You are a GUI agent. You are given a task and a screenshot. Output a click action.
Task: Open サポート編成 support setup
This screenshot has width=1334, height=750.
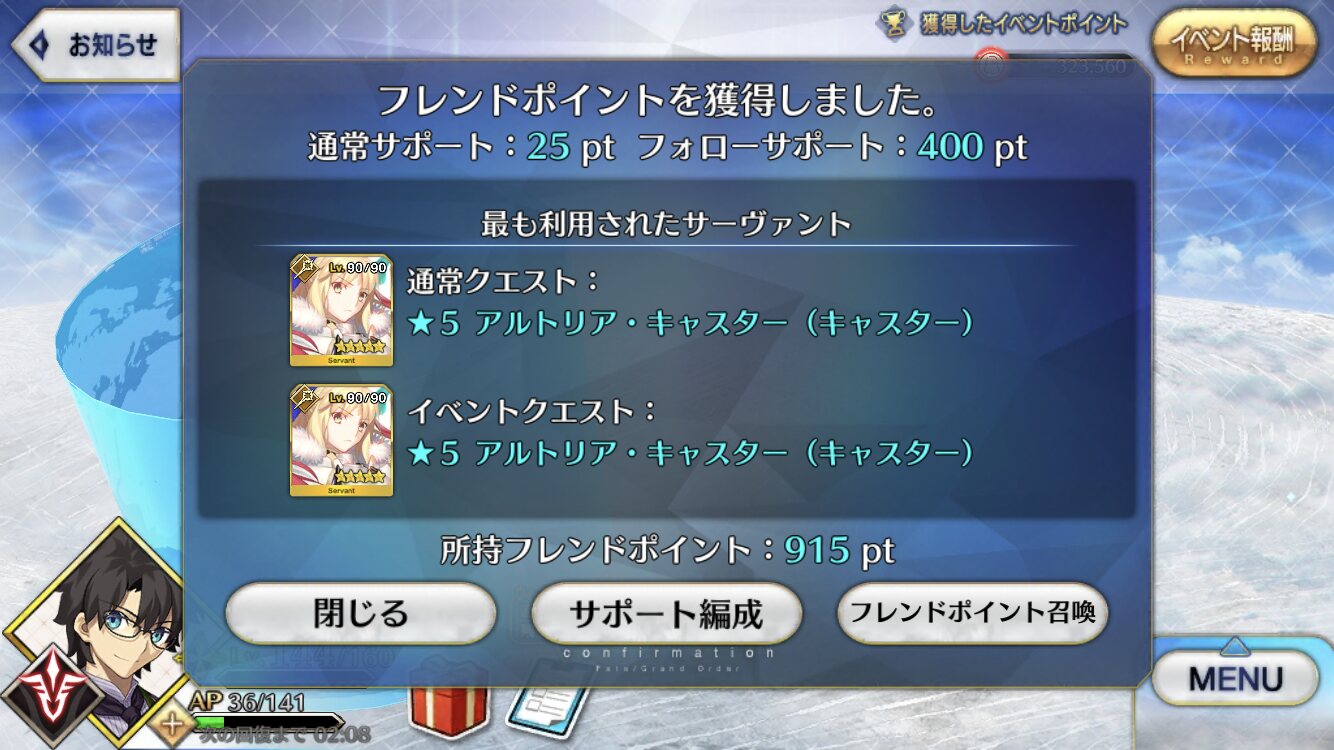click(x=666, y=613)
